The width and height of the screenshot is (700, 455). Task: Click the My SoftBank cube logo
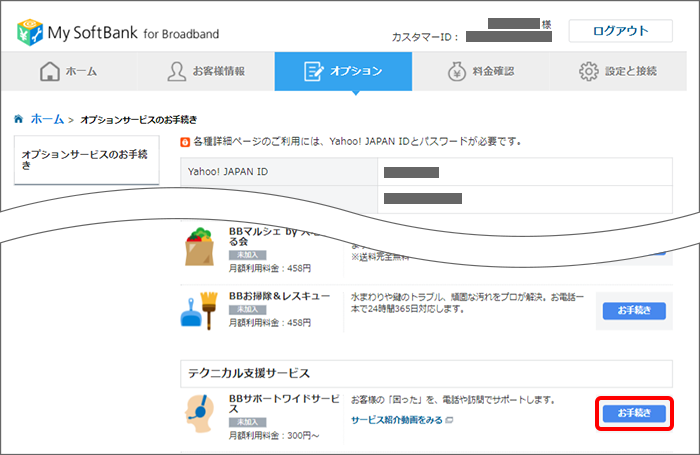(30, 32)
